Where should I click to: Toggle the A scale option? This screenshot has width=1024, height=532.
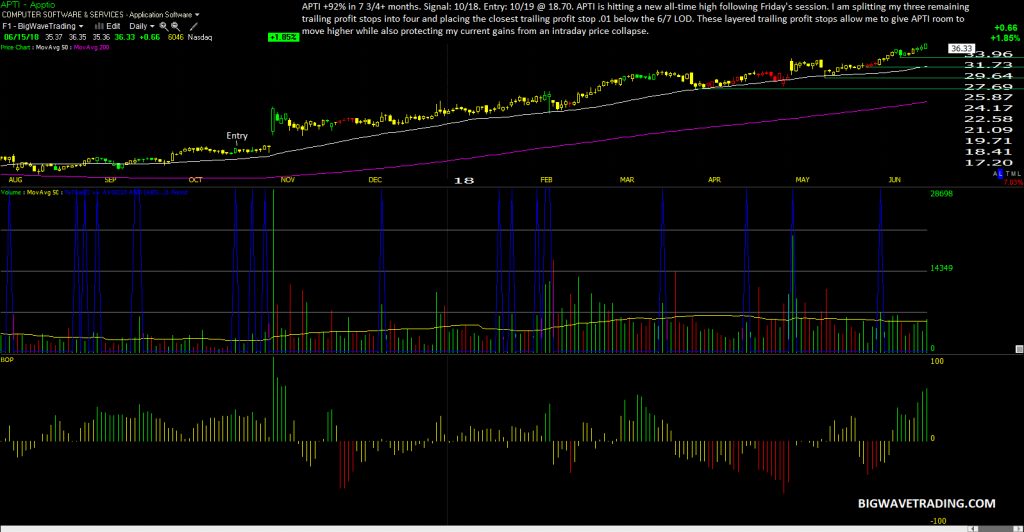tap(995, 174)
